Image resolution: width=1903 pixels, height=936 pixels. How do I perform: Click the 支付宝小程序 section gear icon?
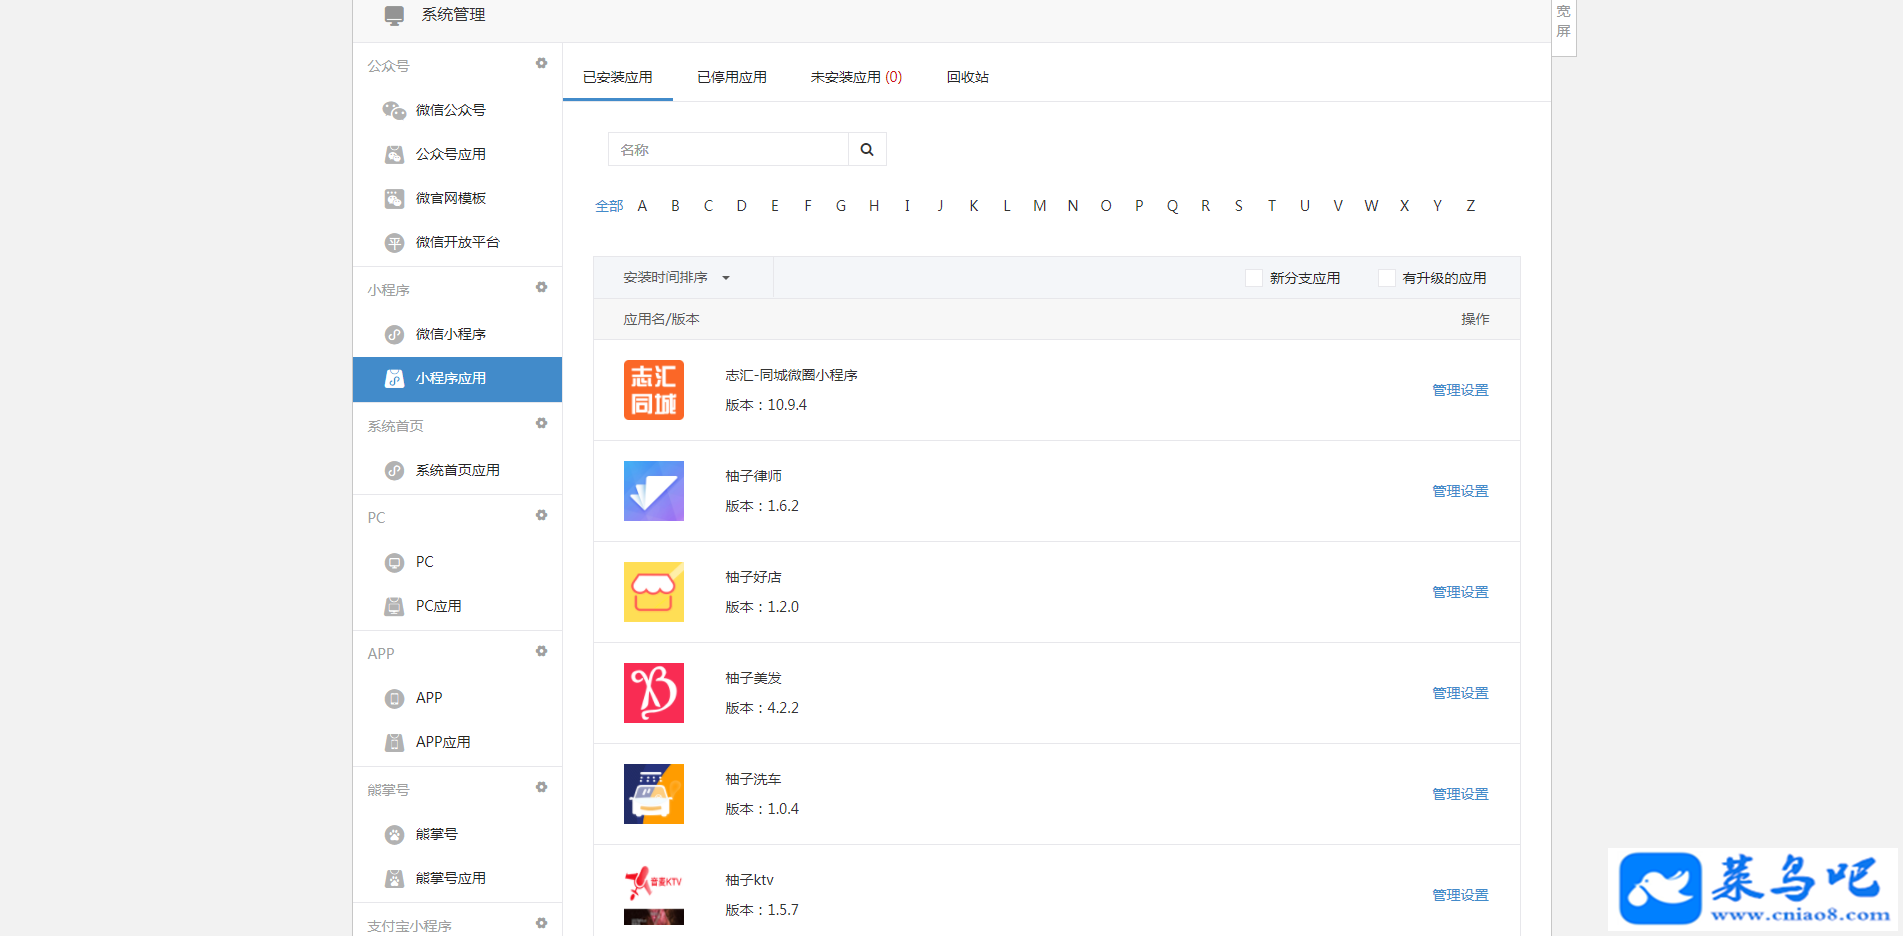tap(541, 923)
